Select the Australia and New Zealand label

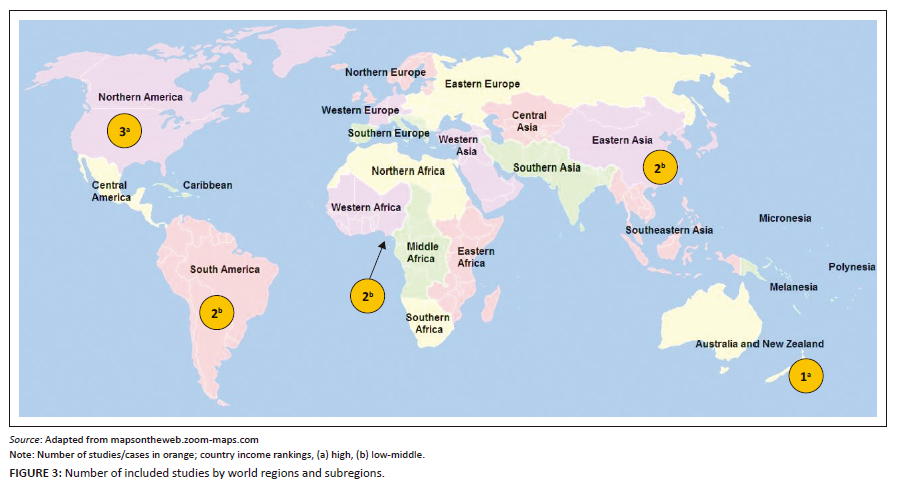[759, 345]
